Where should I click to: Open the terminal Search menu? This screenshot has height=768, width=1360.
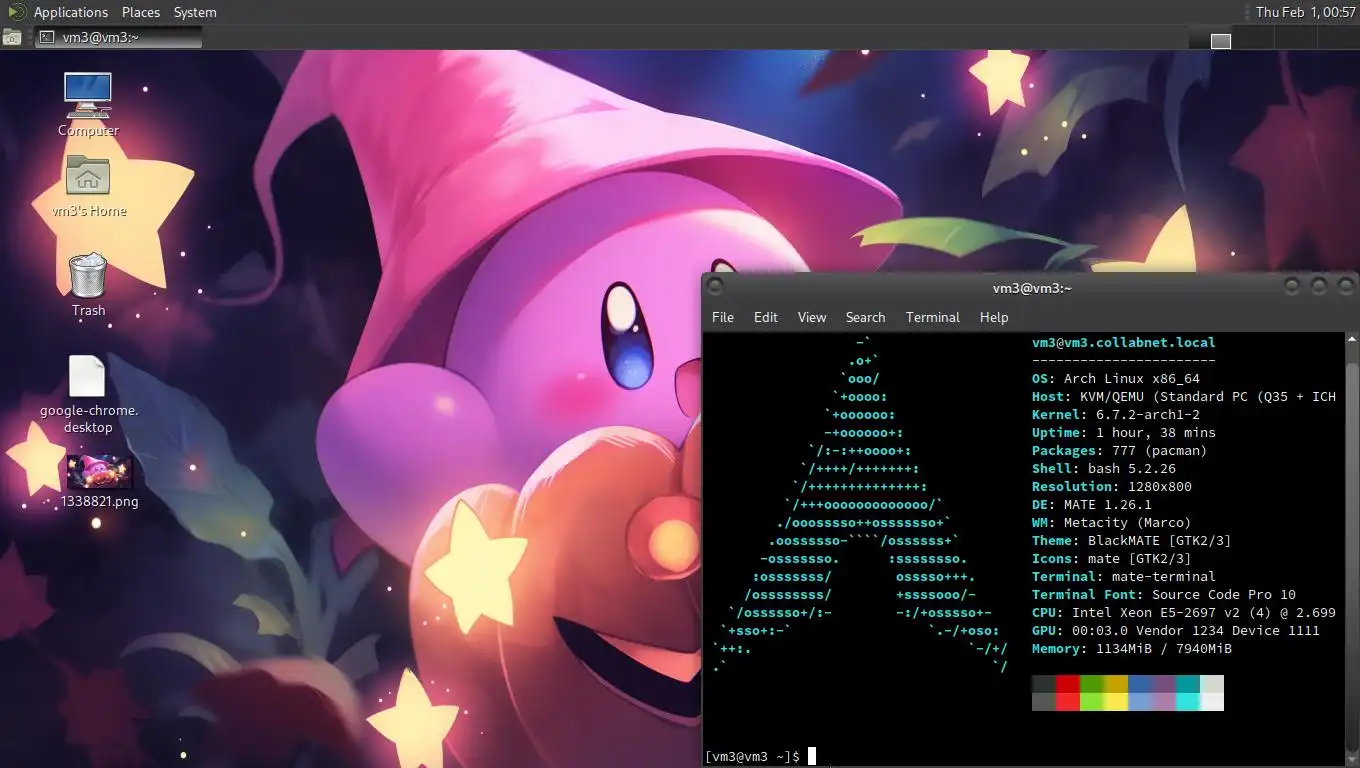click(865, 317)
